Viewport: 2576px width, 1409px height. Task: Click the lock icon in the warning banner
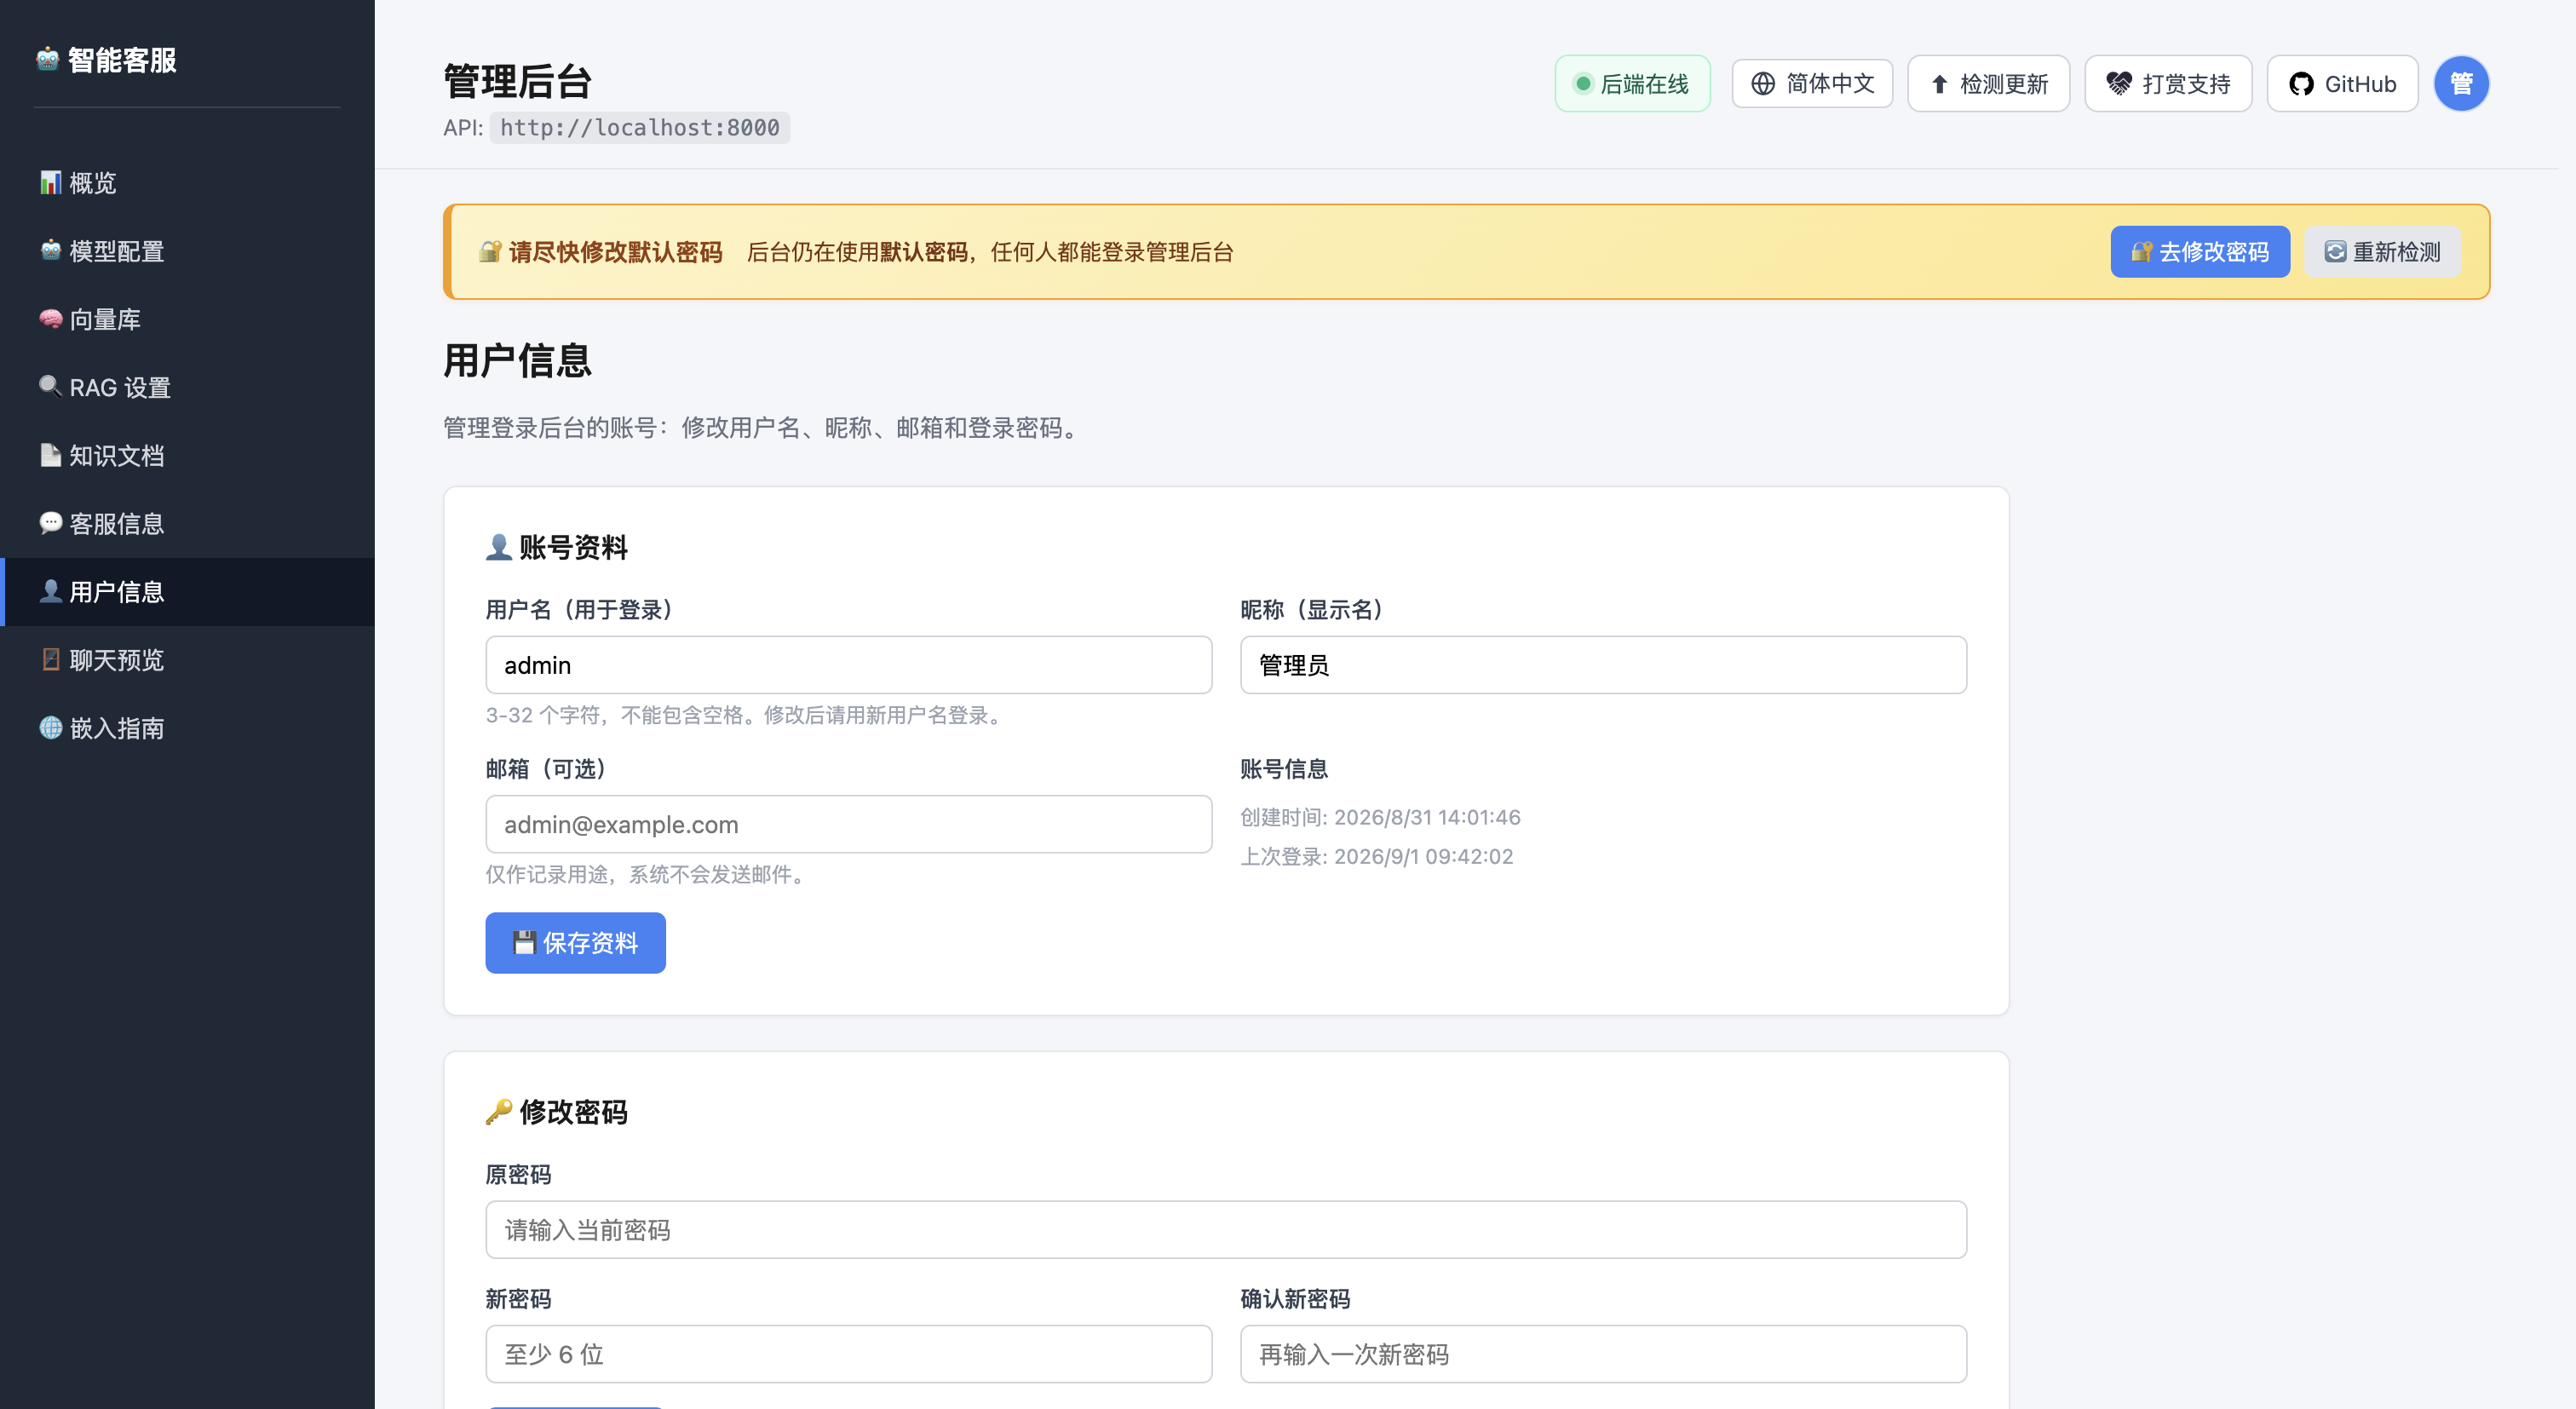click(490, 252)
